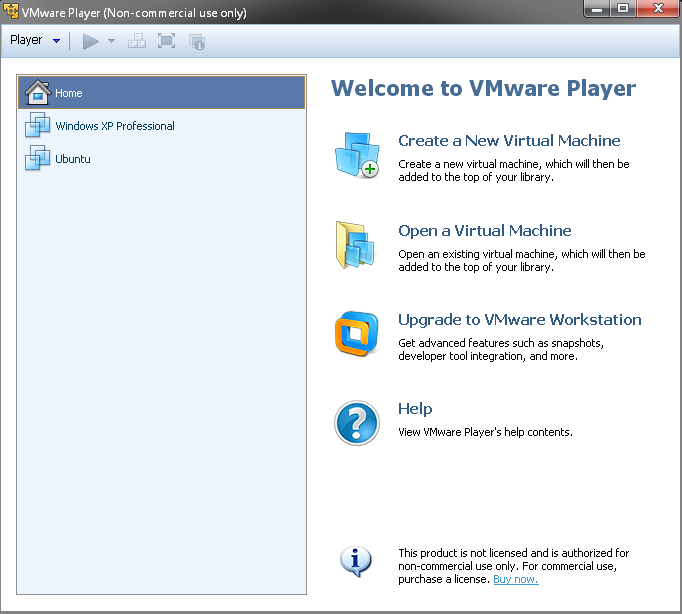This screenshot has width=682, height=614.
Task: Click the blue question mark help icon
Action: 357,423
